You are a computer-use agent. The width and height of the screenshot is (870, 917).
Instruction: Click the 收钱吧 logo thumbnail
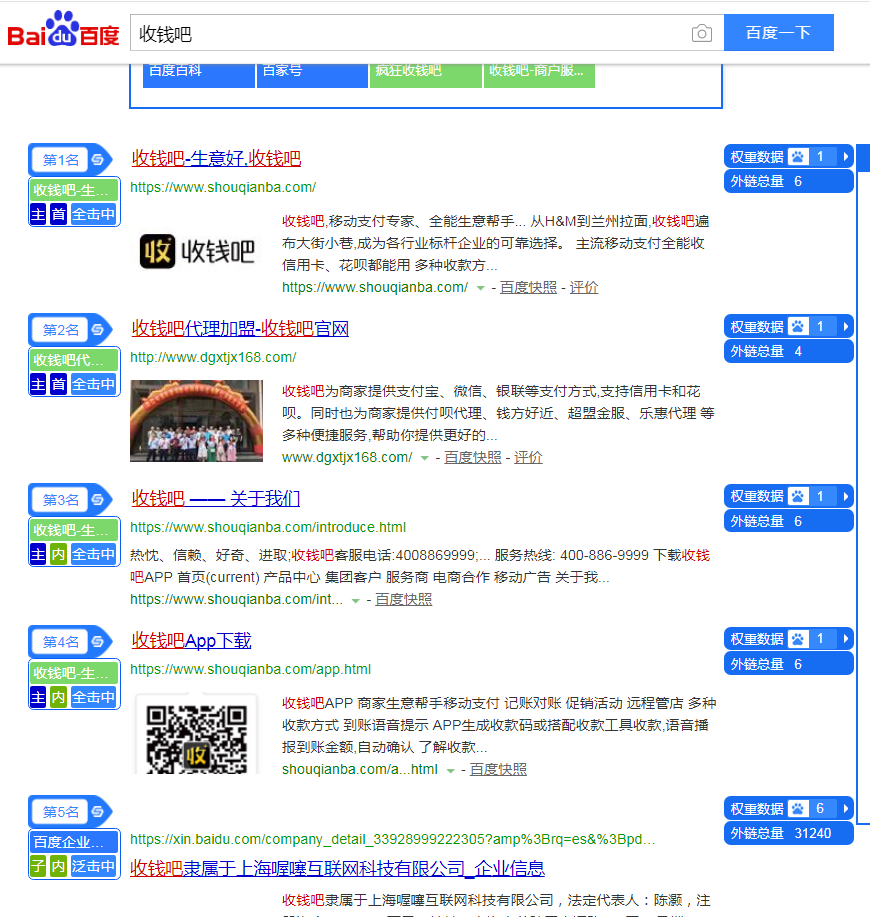tap(197, 251)
